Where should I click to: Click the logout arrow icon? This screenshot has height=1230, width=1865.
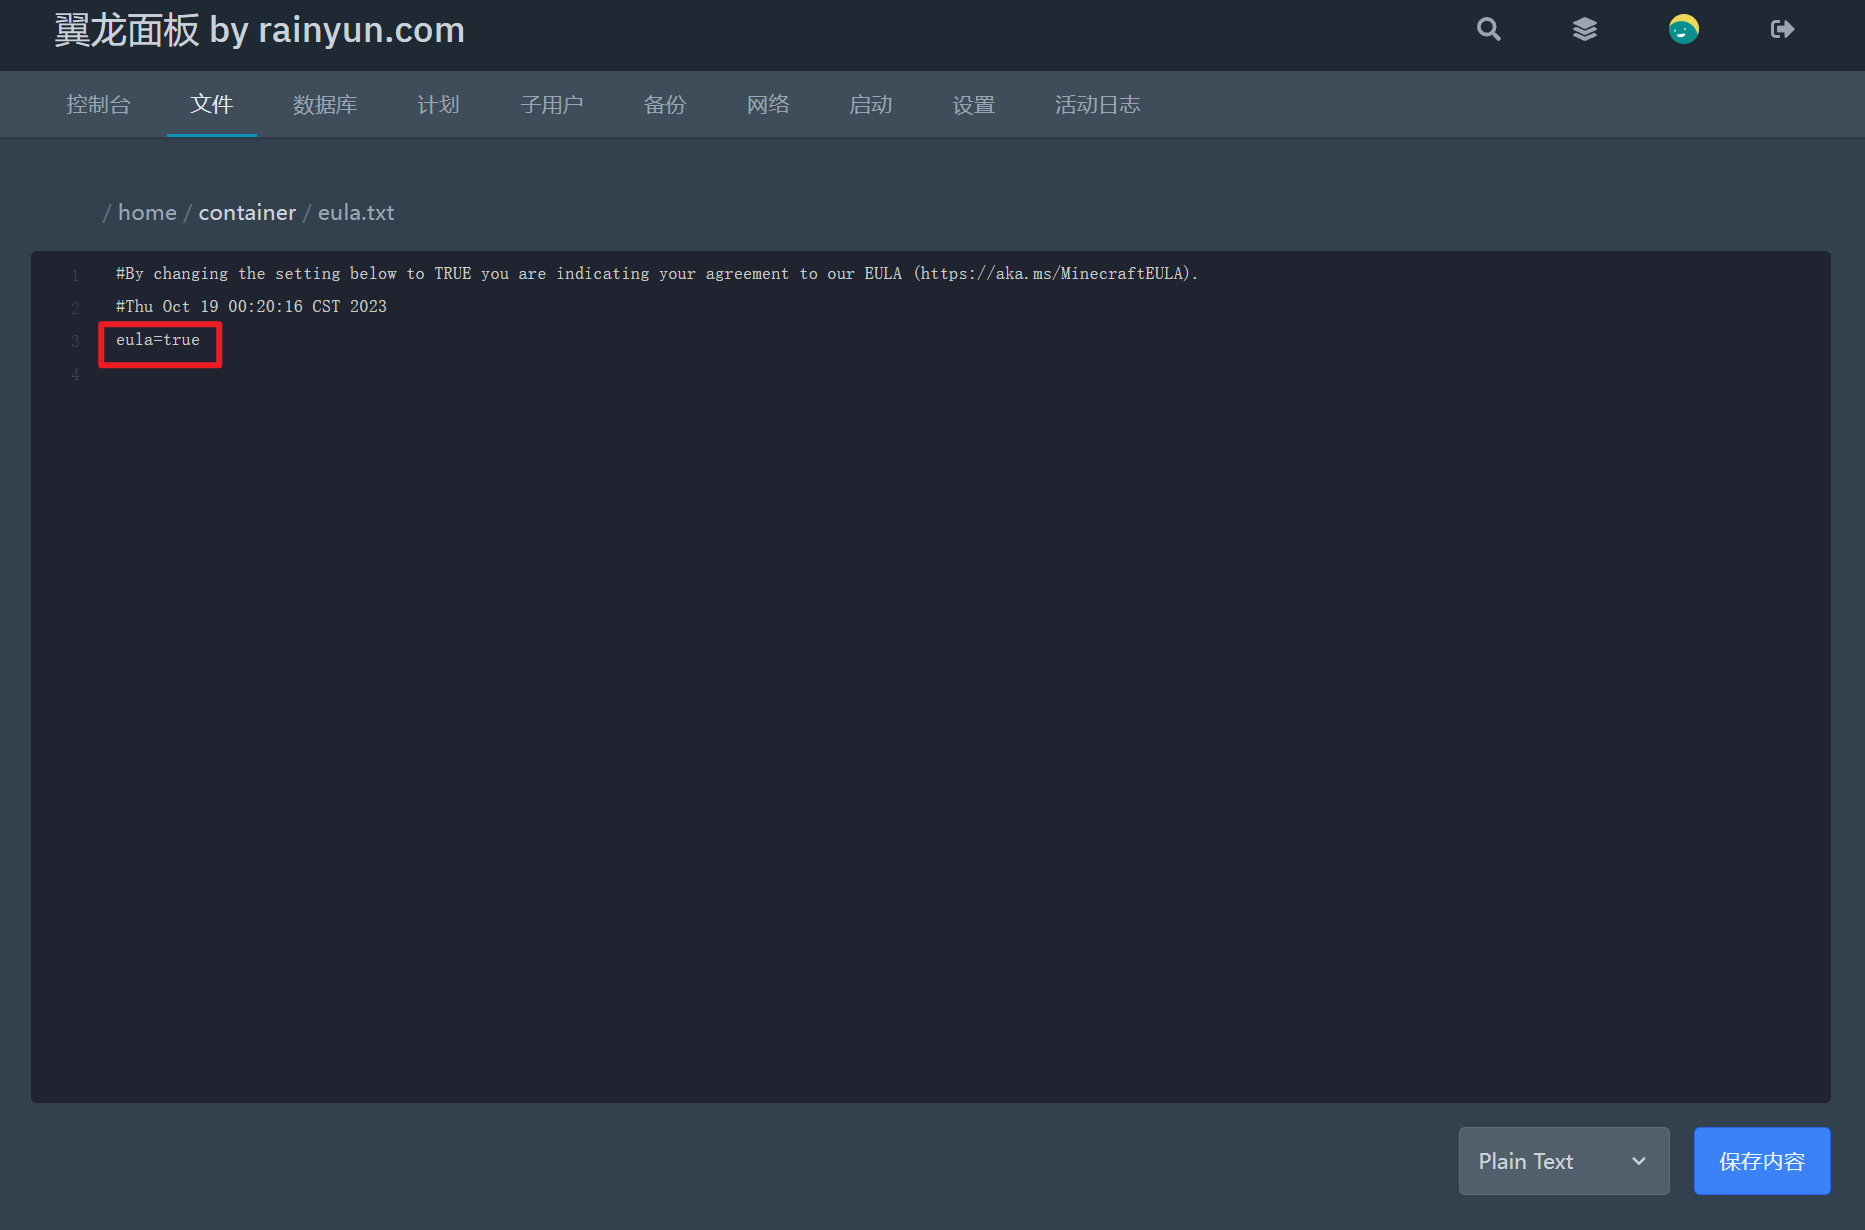click(1781, 29)
